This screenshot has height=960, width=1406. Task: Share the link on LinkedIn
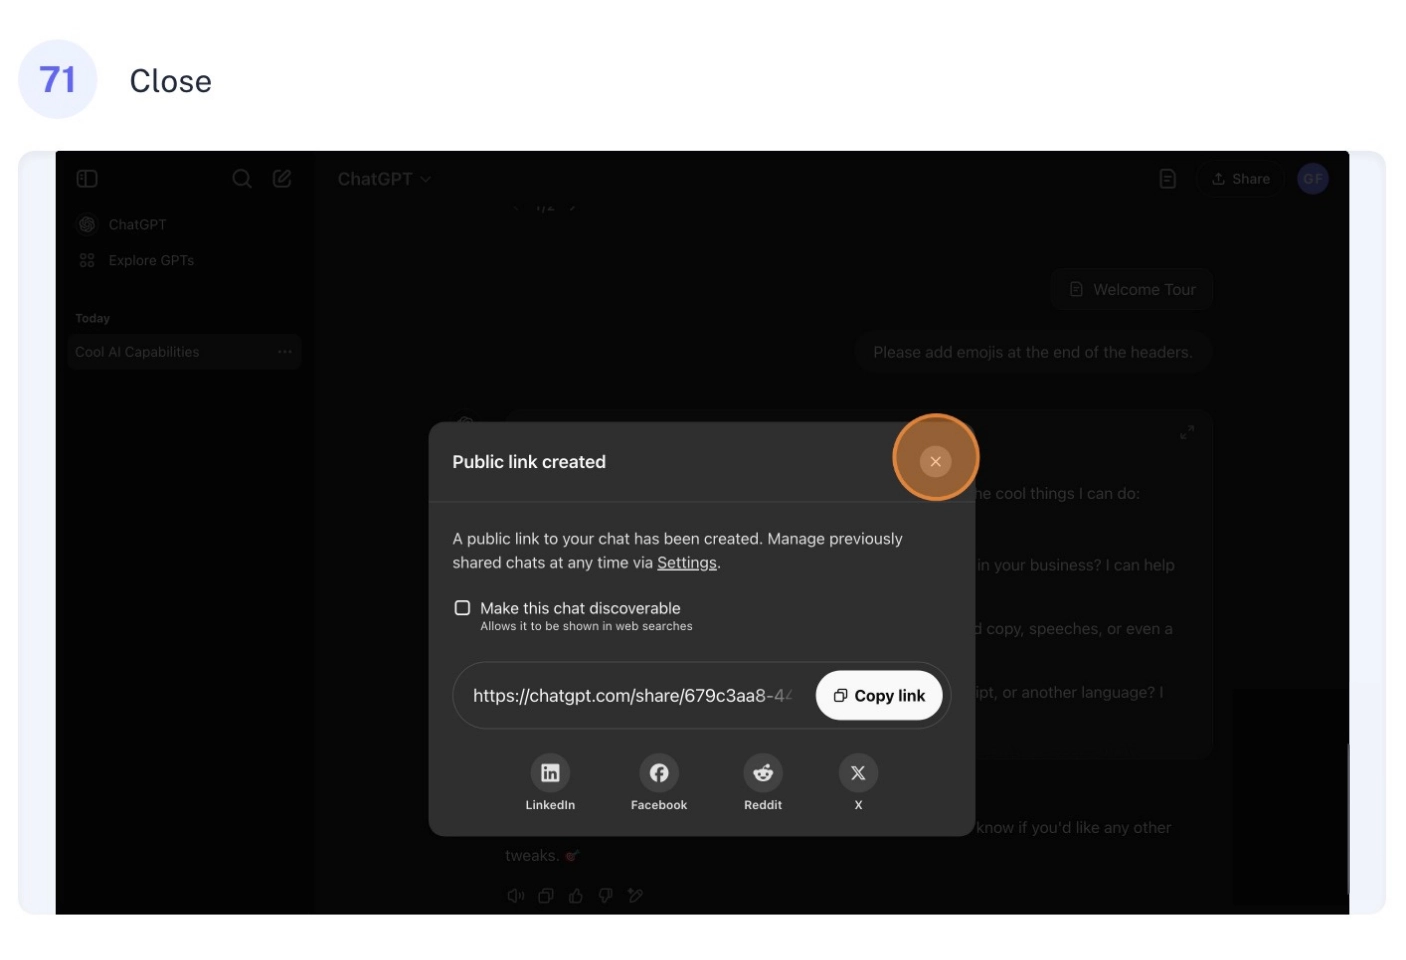550,773
